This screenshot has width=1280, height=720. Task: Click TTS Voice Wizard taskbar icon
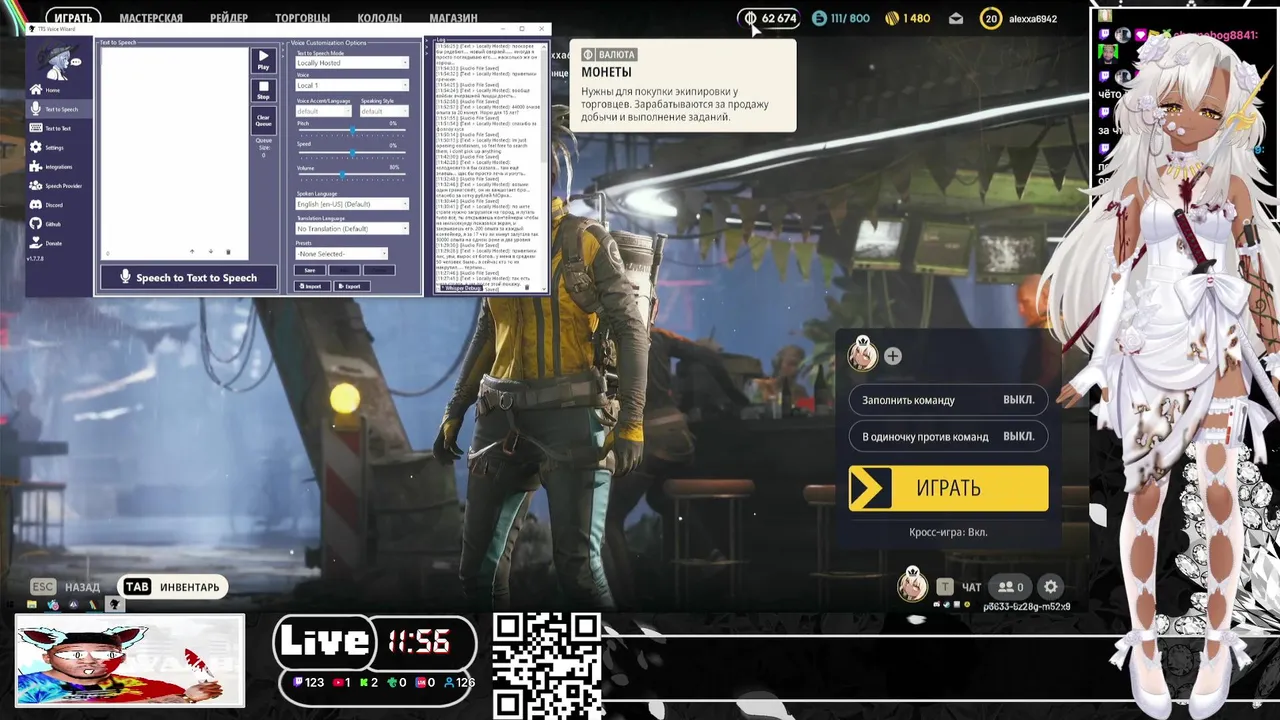click(114, 605)
